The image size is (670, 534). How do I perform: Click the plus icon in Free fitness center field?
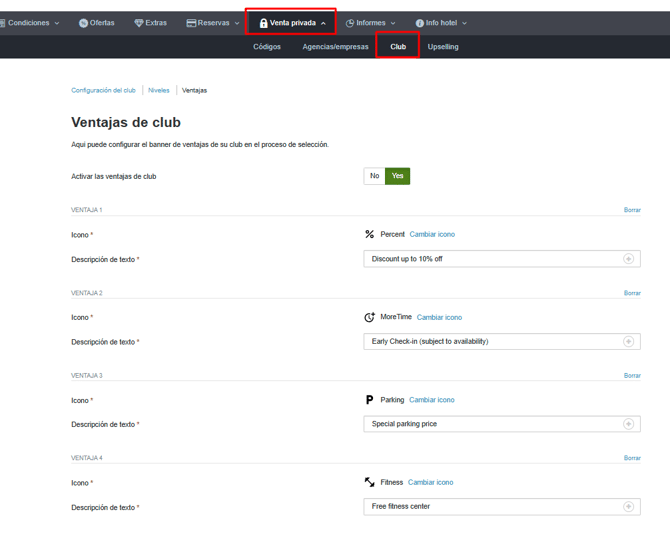tap(628, 507)
